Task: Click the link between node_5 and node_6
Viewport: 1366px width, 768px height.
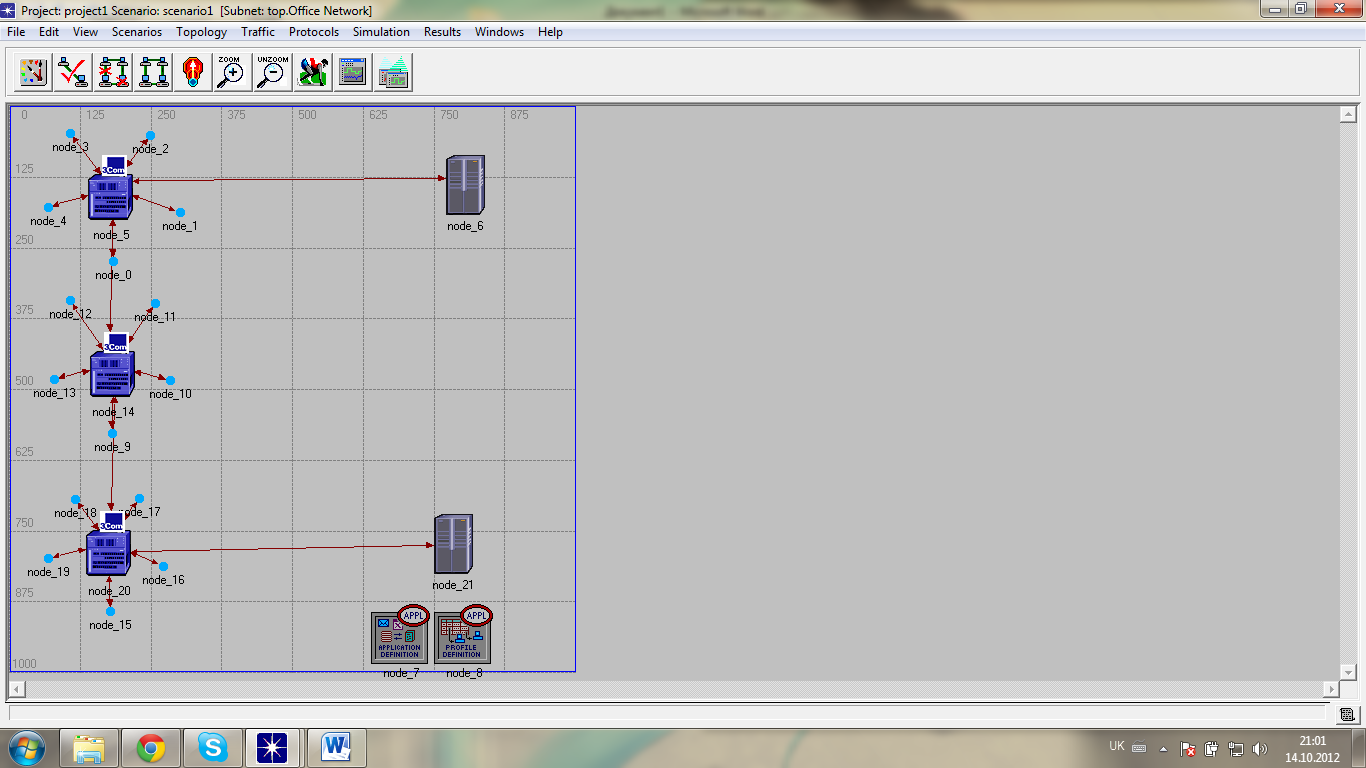Action: [x=290, y=179]
